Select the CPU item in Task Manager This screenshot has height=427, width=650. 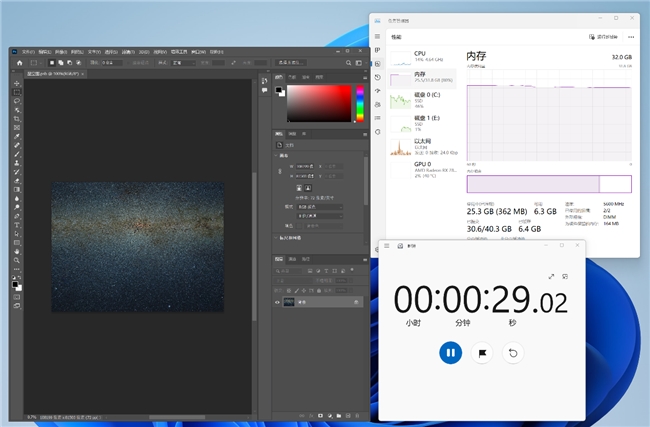pos(423,56)
